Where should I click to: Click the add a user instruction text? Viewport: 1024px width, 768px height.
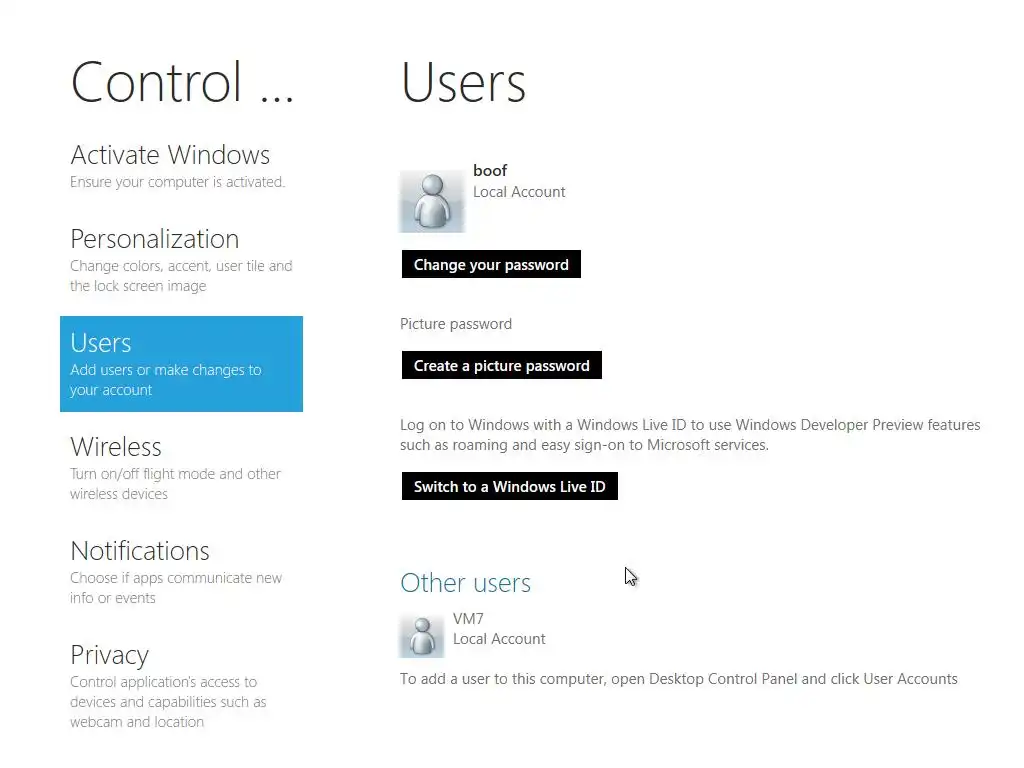679,679
